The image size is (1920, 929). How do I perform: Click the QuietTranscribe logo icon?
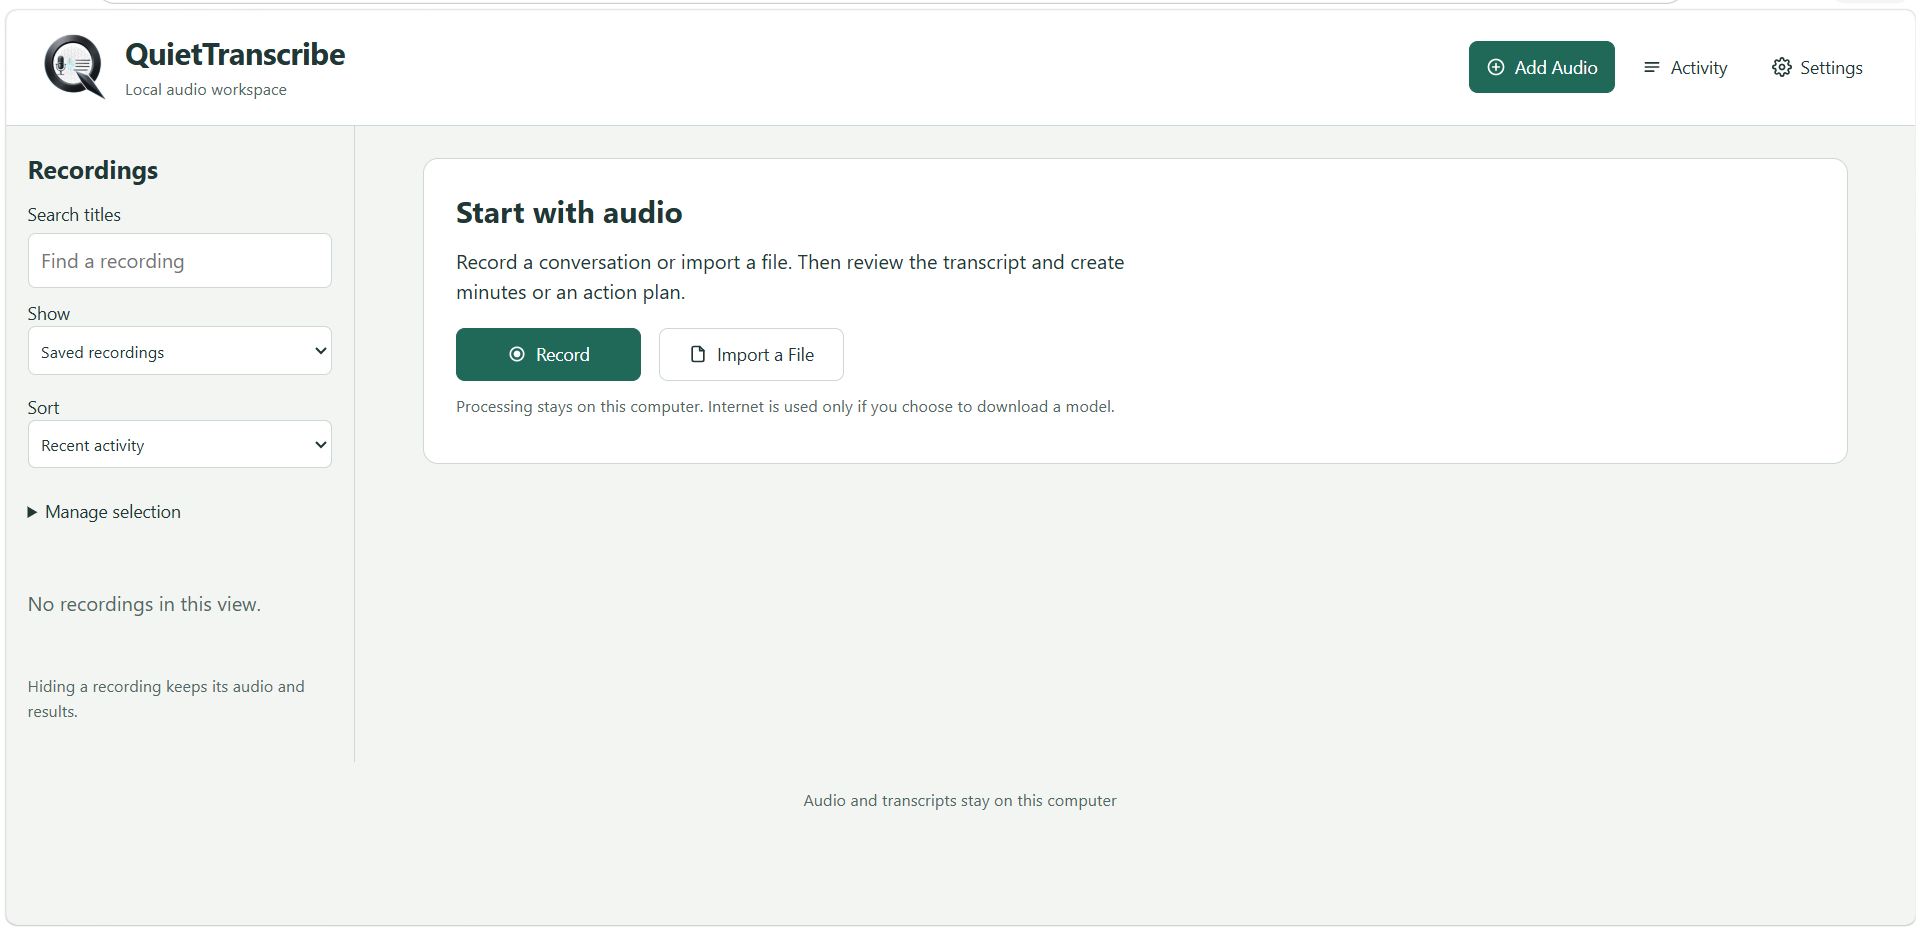point(75,67)
